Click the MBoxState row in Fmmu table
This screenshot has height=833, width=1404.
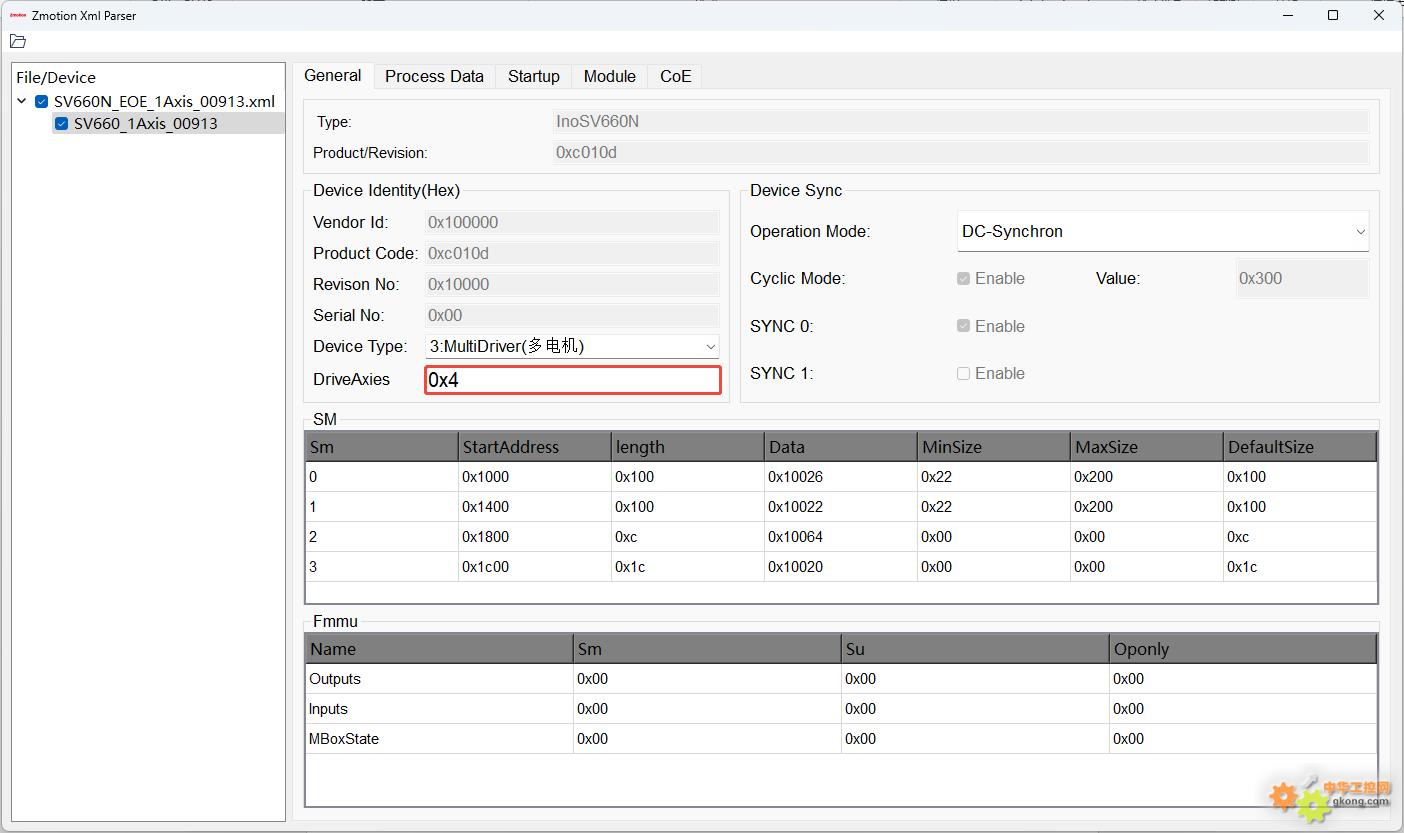(439, 739)
